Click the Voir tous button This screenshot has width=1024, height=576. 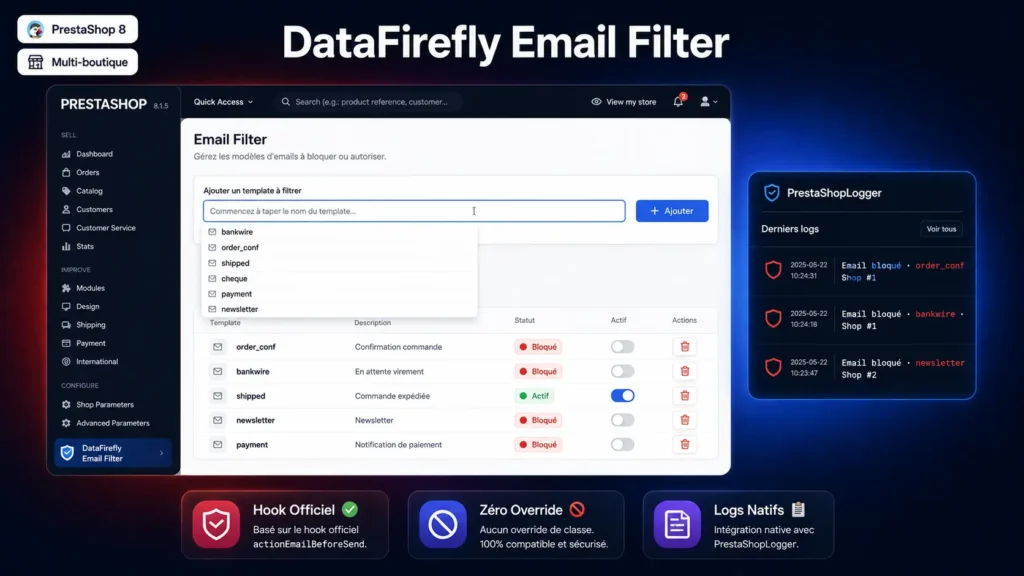(941, 229)
